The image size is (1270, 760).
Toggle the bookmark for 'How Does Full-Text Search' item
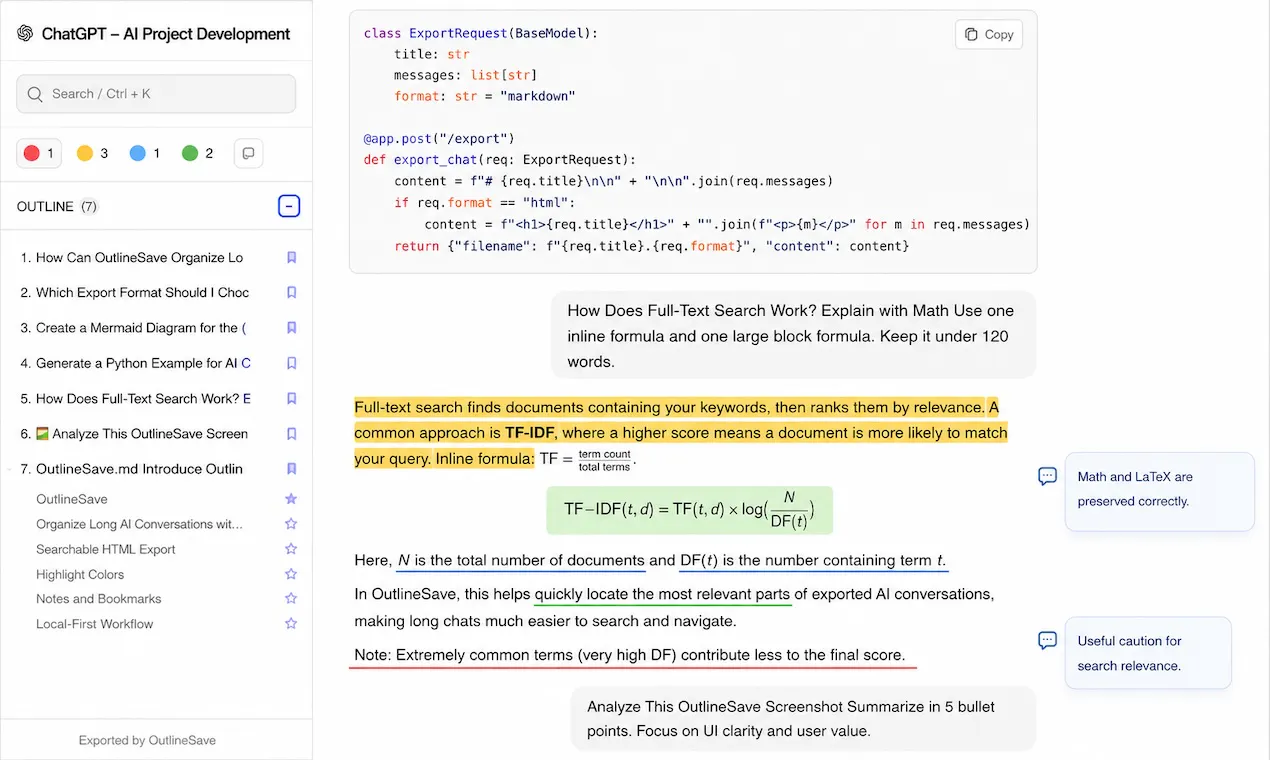[x=292, y=399]
